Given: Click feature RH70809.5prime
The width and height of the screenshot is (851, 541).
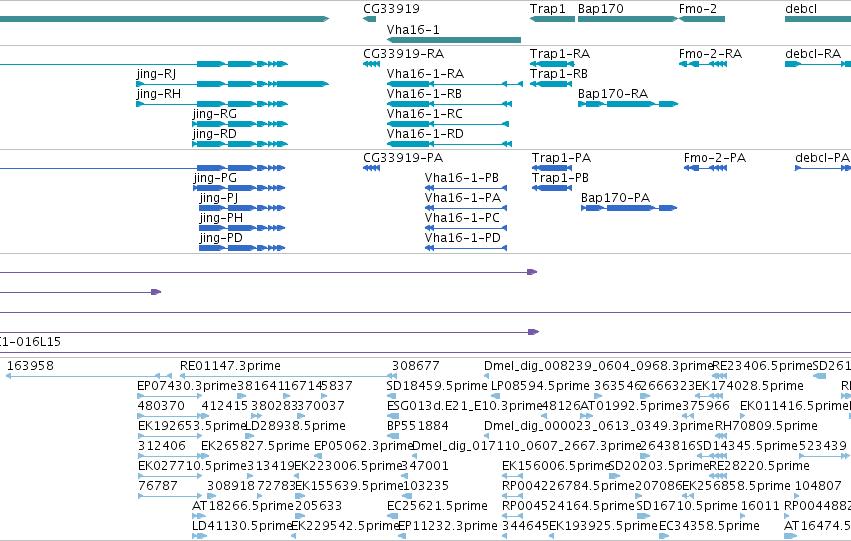Looking at the screenshot, I should coord(766,427).
